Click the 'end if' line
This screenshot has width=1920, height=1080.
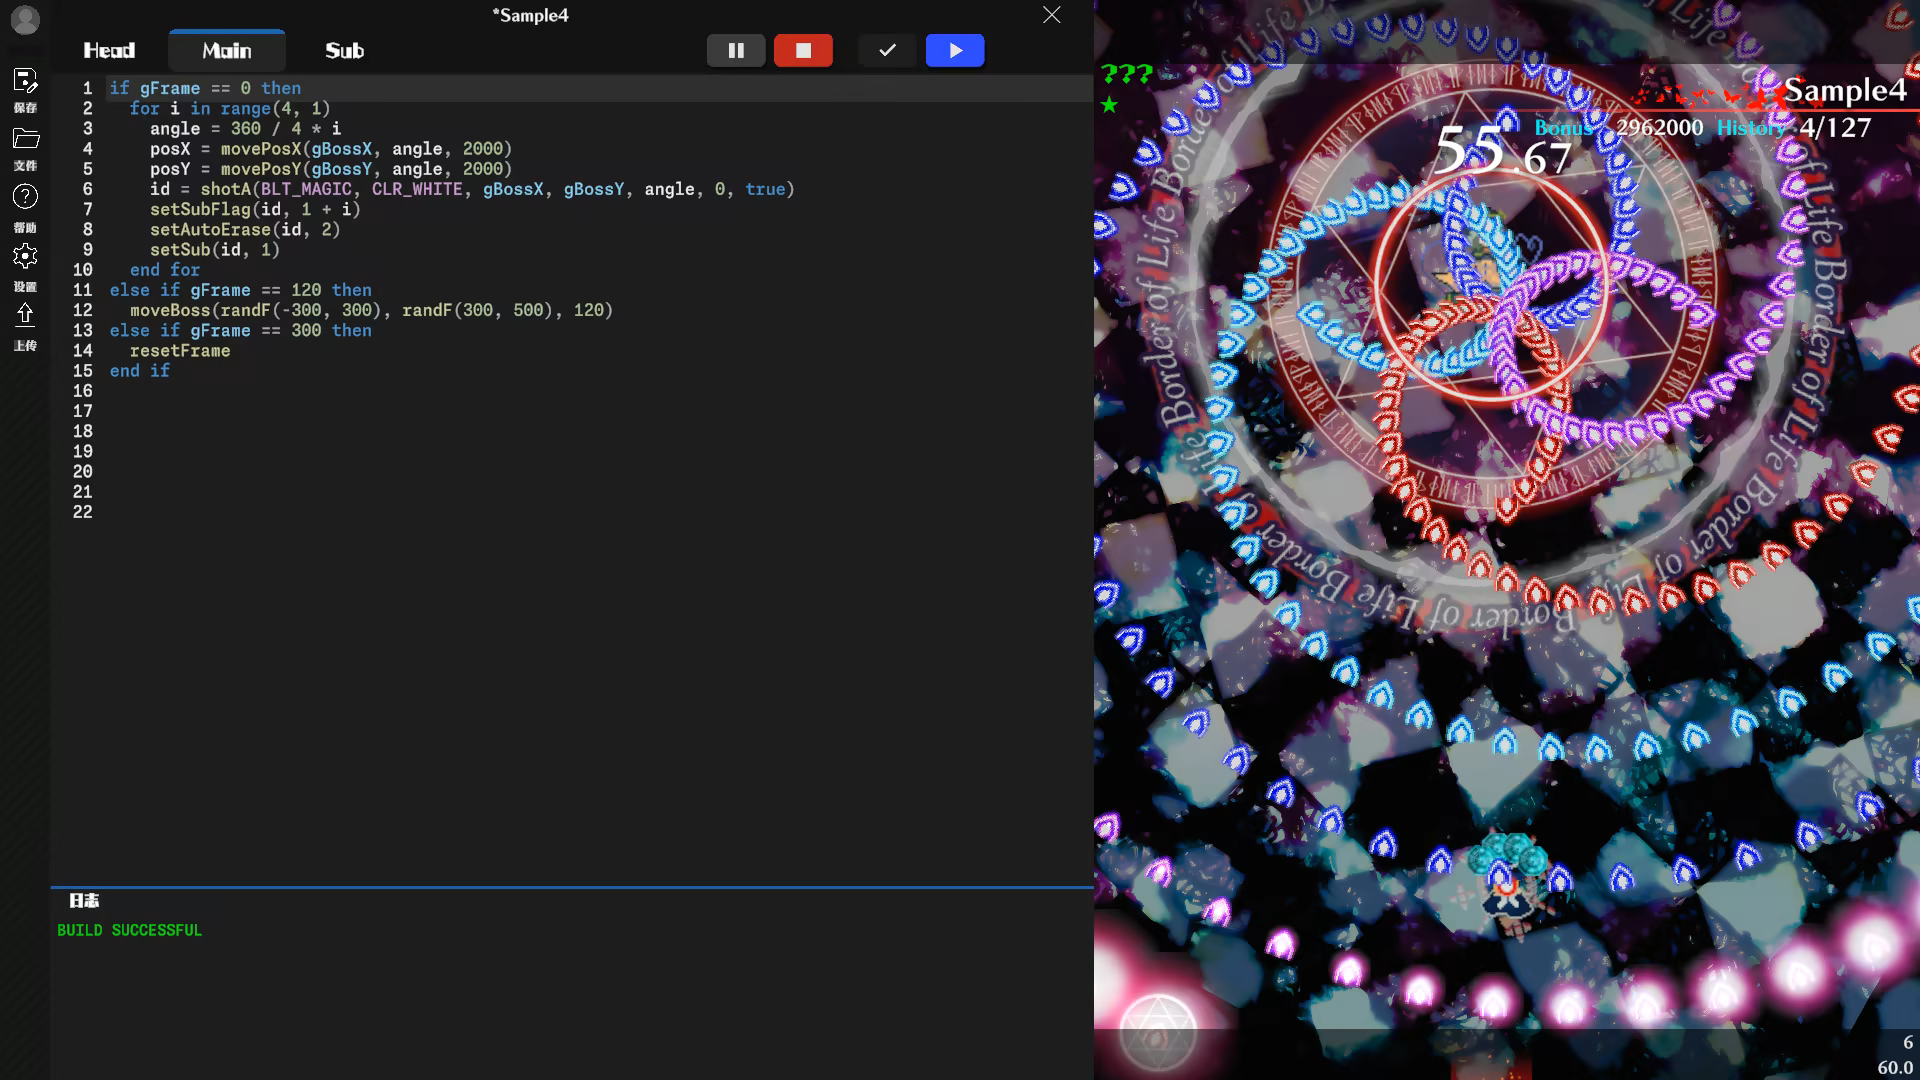click(140, 371)
